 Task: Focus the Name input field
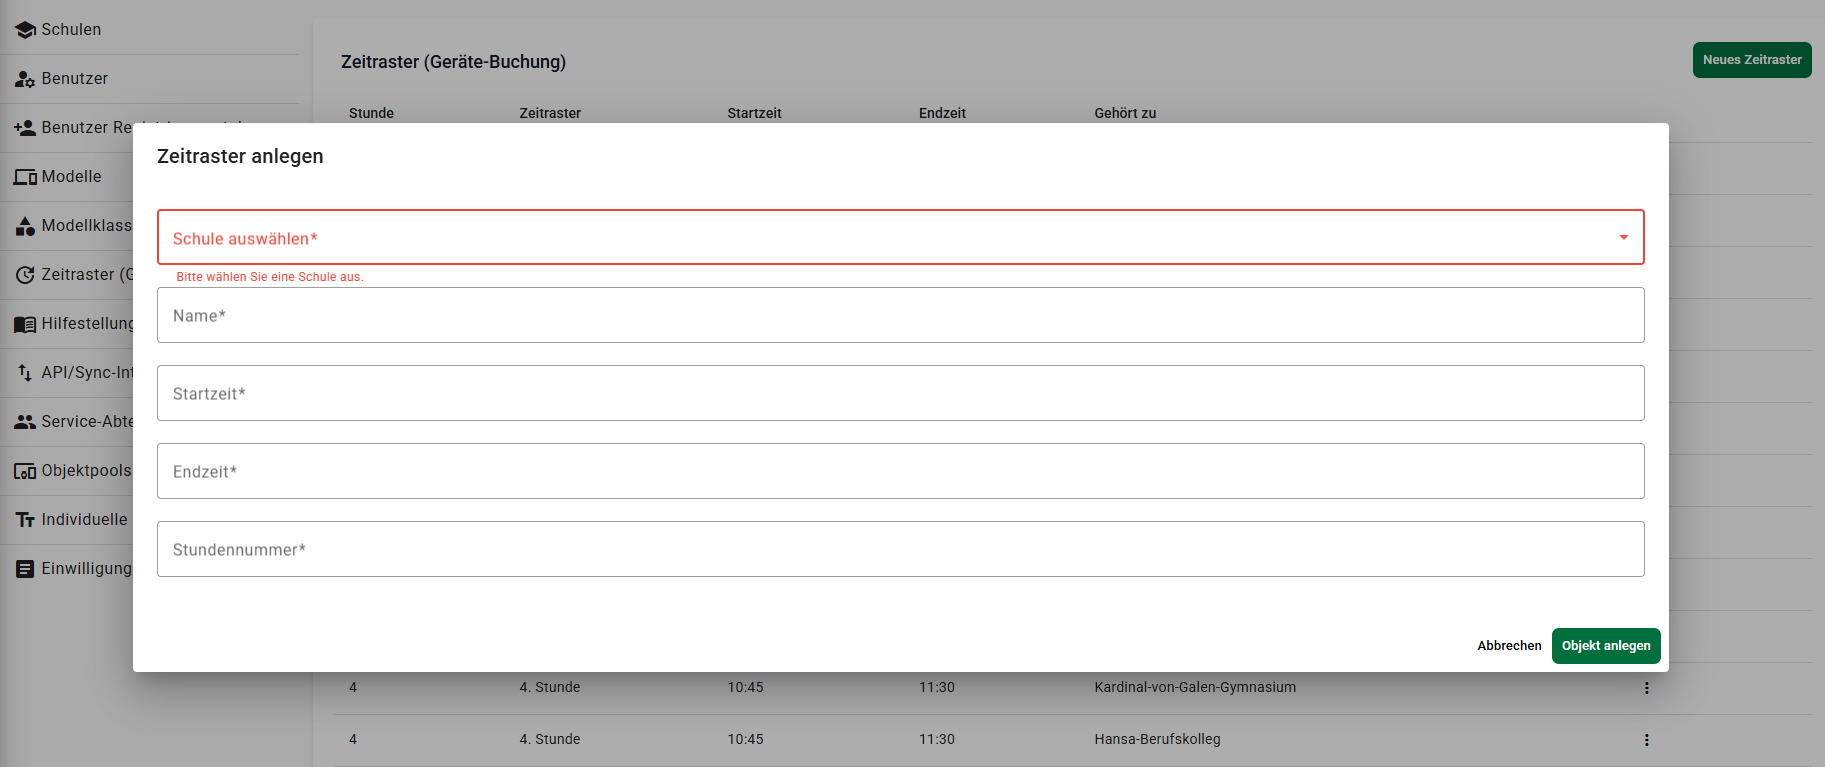[900, 316]
